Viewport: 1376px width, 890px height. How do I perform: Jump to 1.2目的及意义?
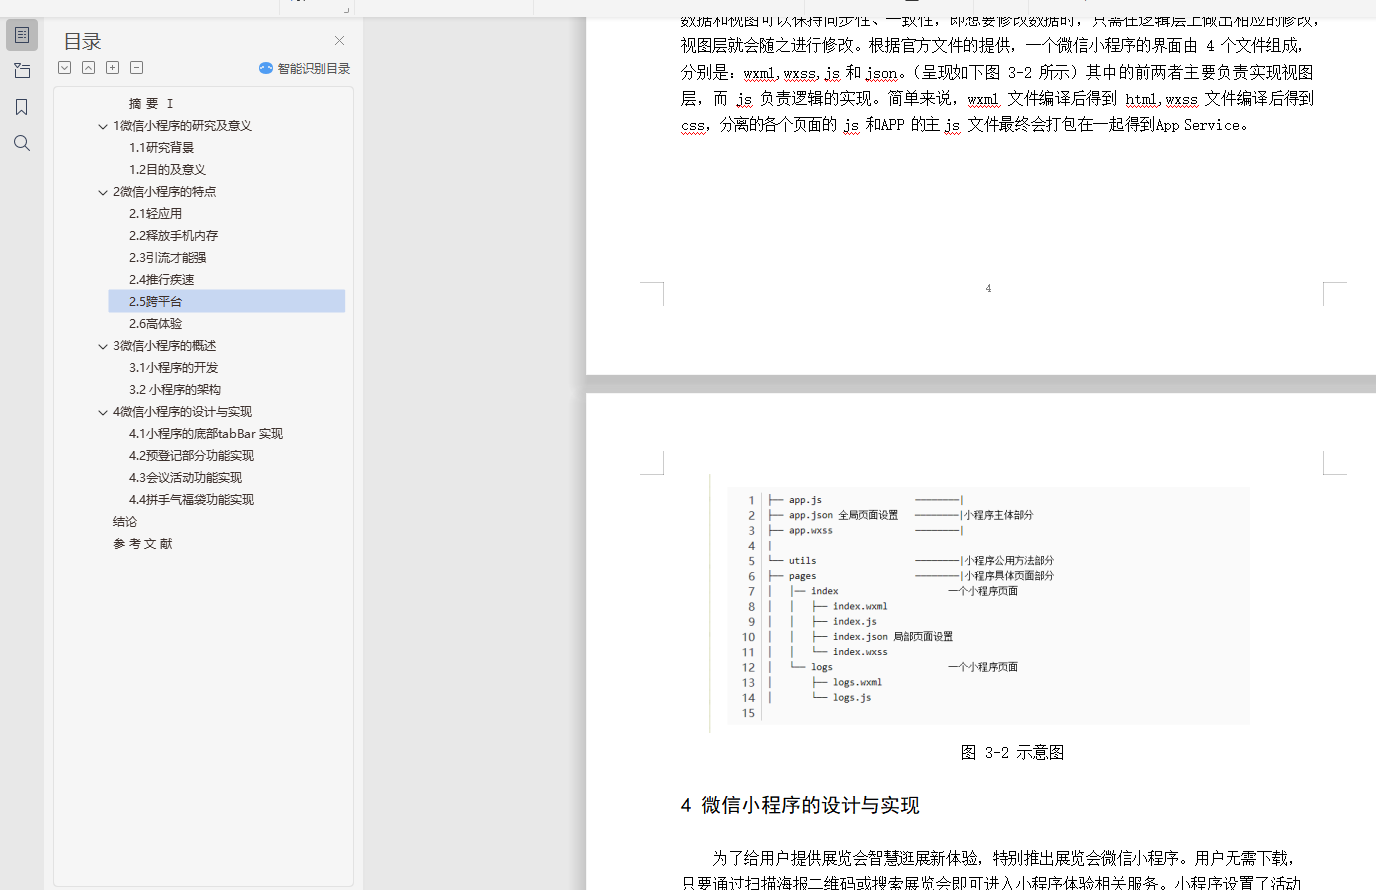tap(167, 169)
